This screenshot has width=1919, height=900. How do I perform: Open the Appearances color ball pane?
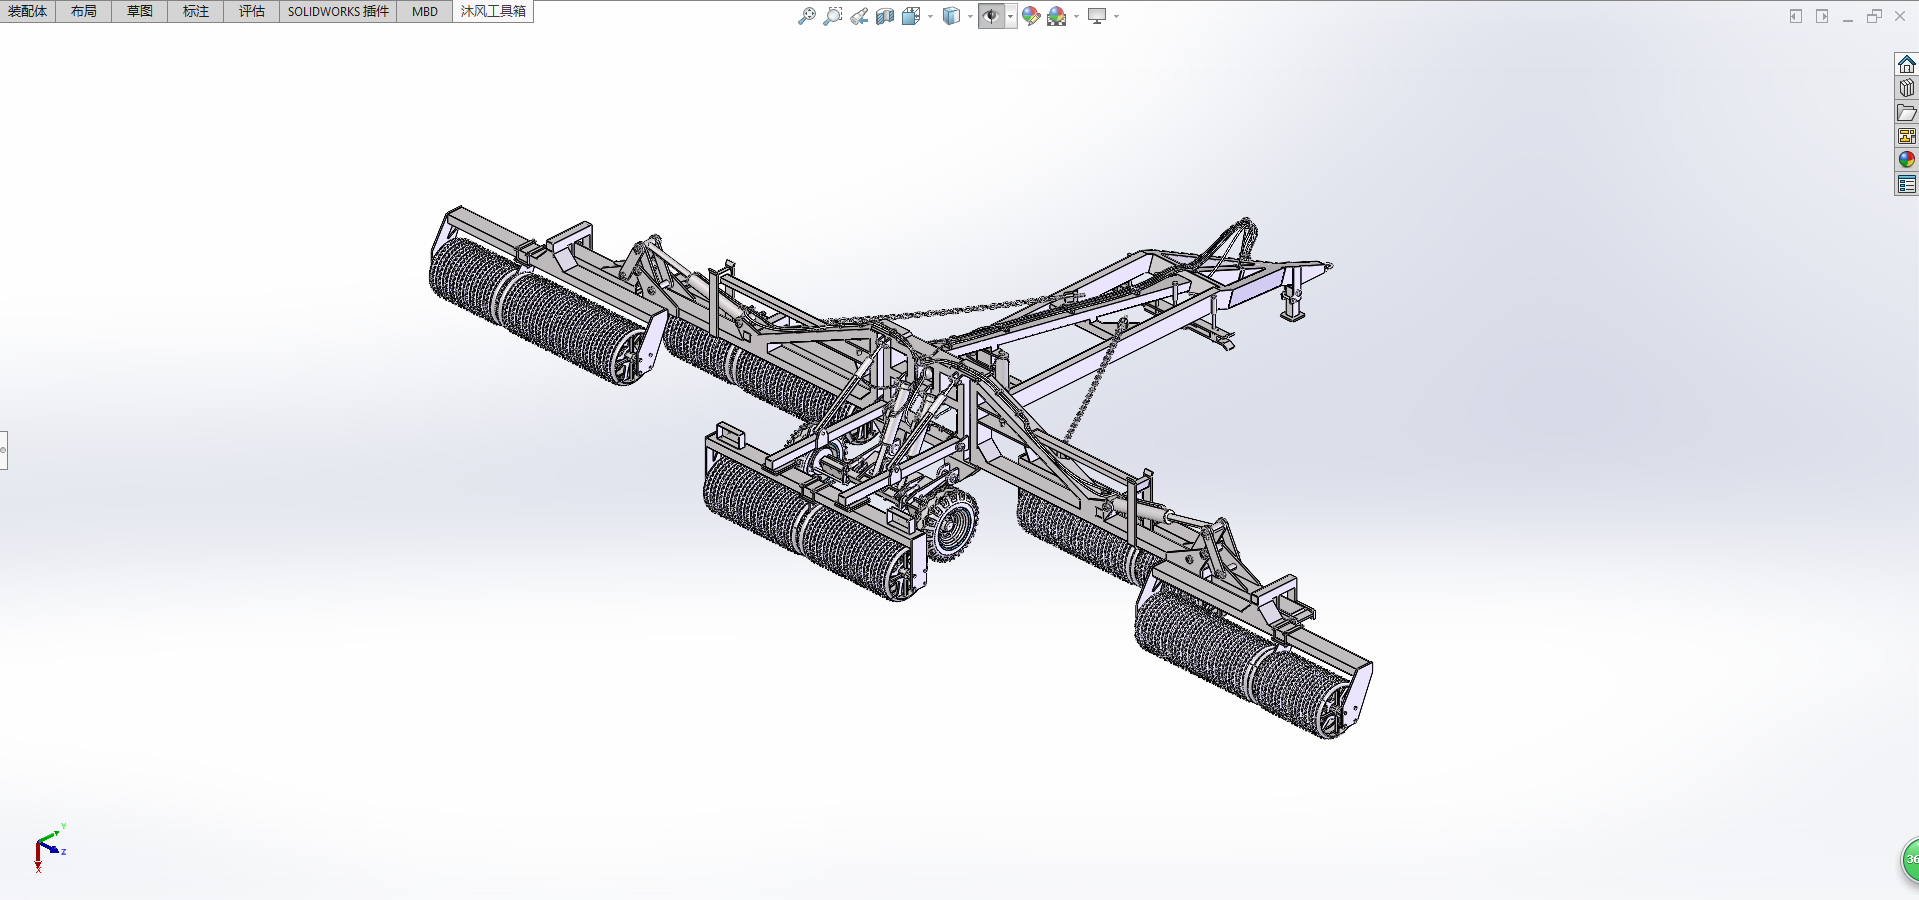tap(1906, 160)
